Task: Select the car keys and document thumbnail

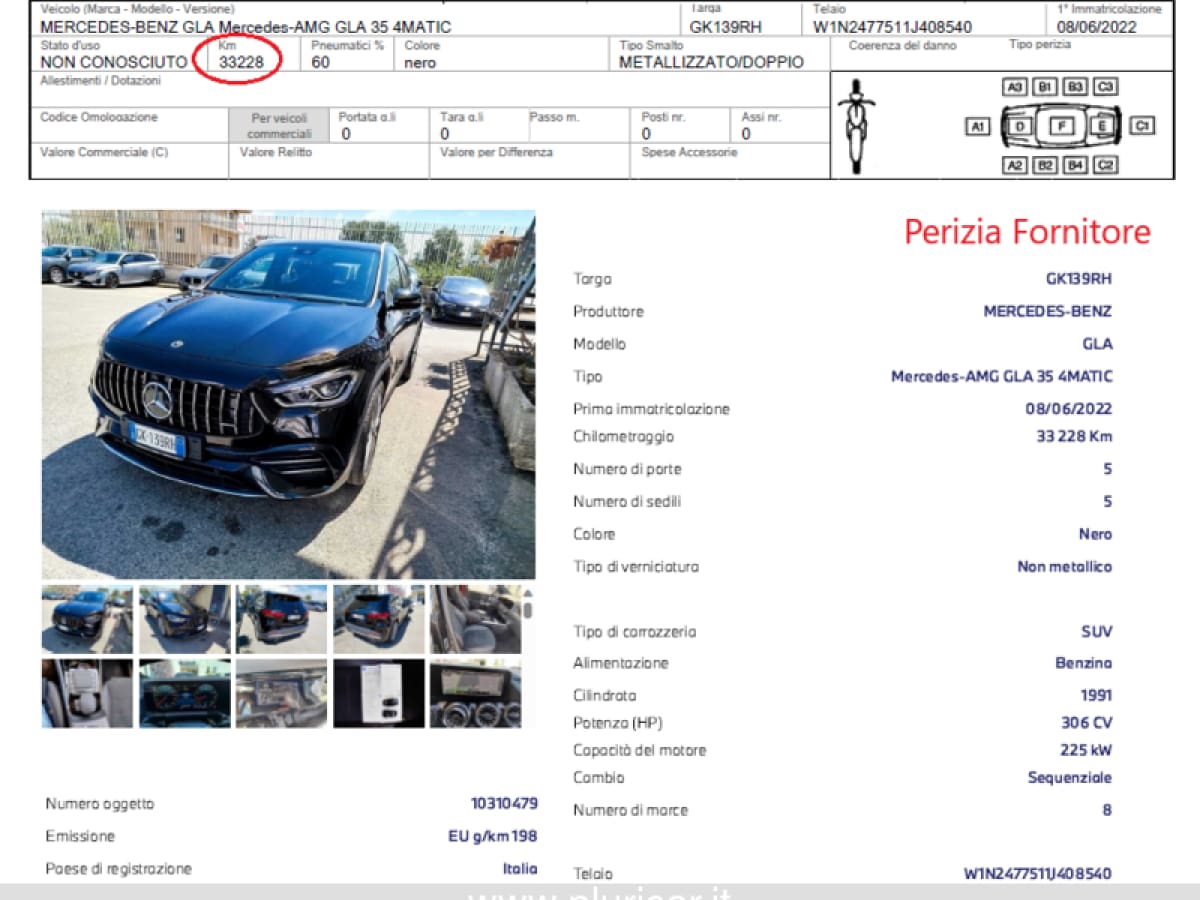Action: (378, 693)
